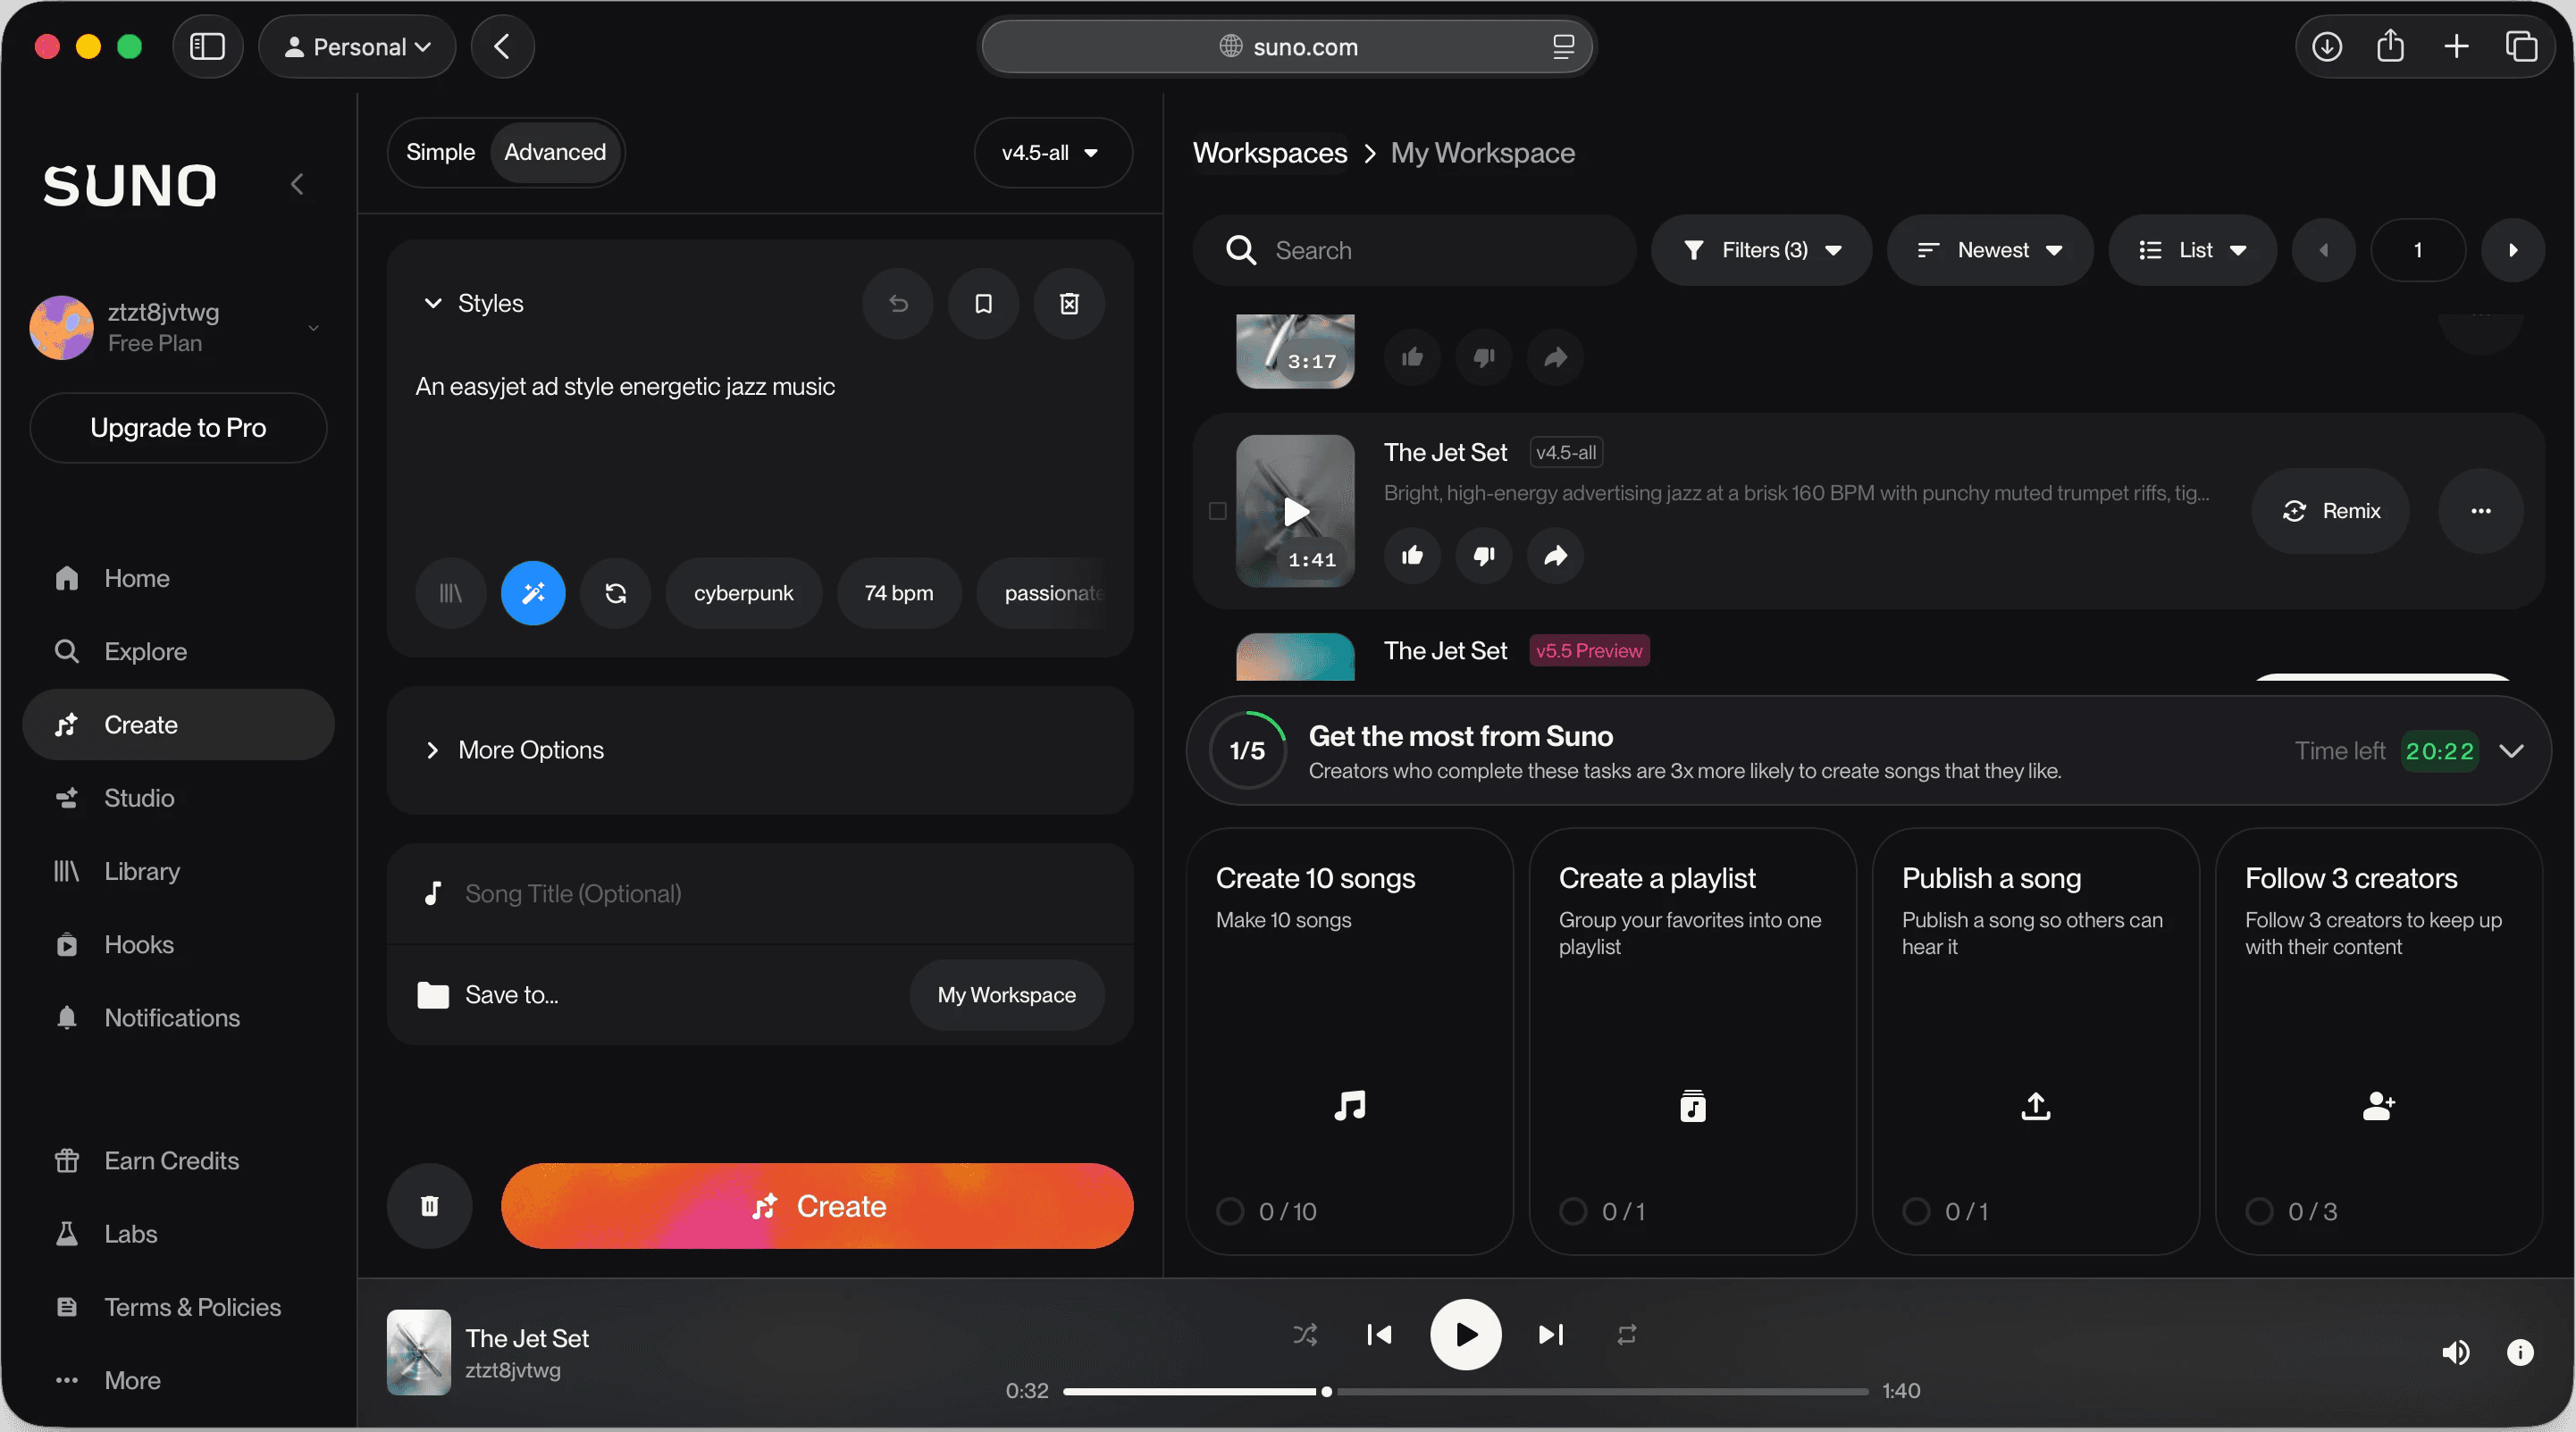
Task: Change sort order from Newest
Action: point(1989,250)
